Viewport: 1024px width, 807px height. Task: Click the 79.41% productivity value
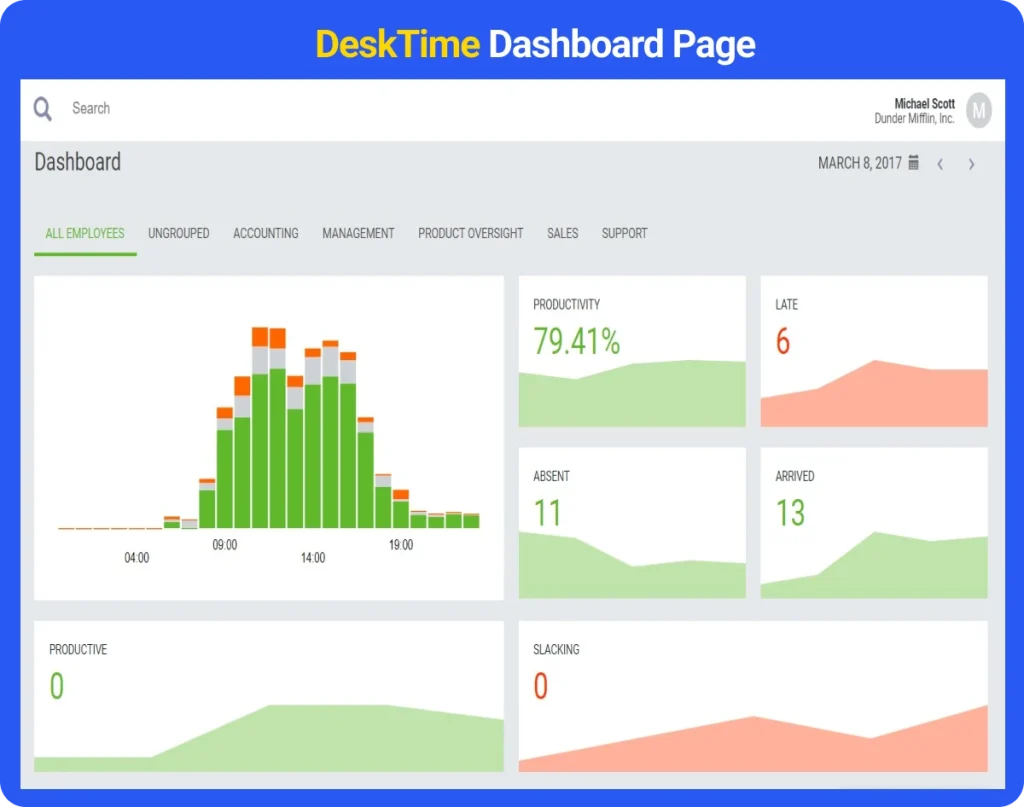click(577, 341)
